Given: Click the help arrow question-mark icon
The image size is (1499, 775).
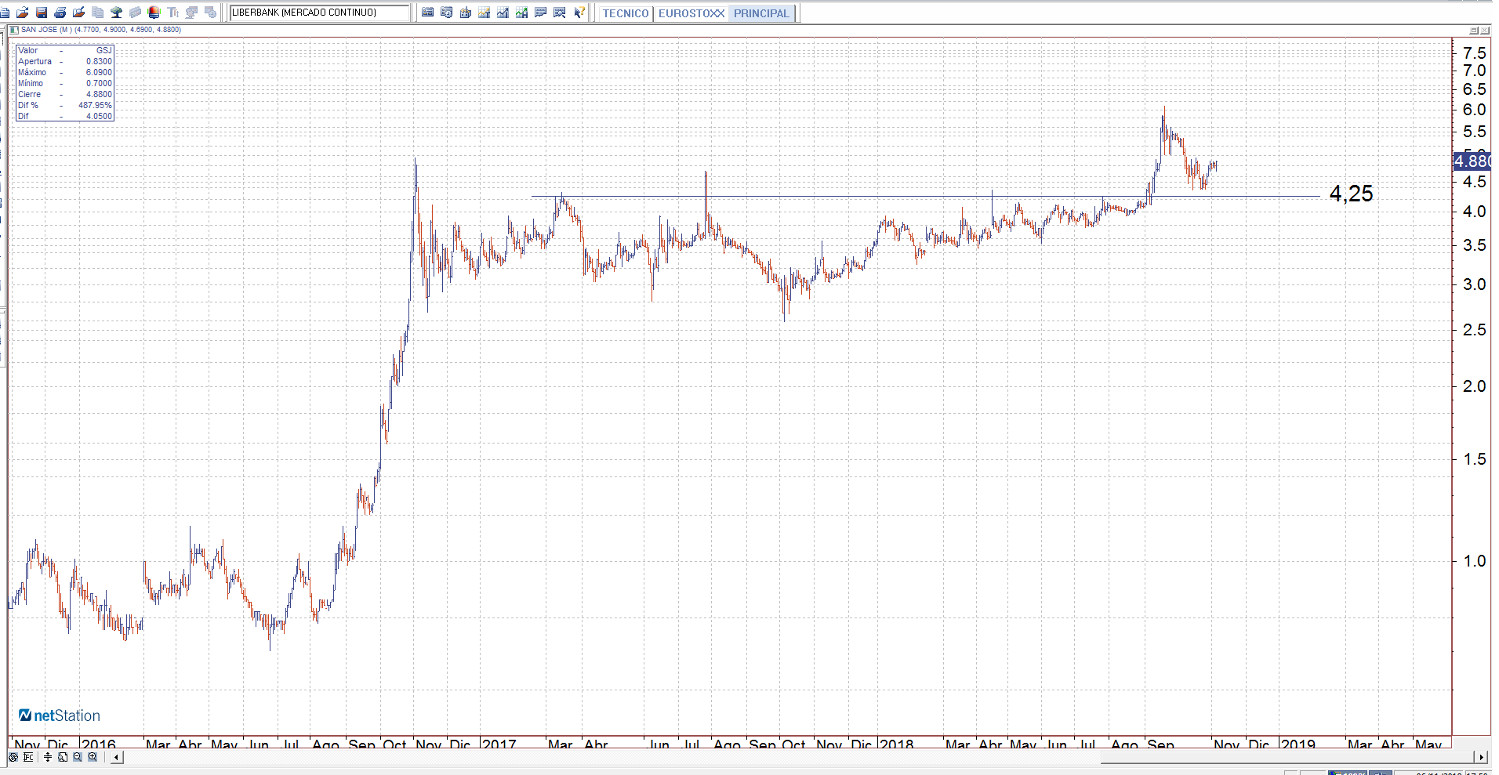Looking at the screenshot, I should (x=579, y=13).
